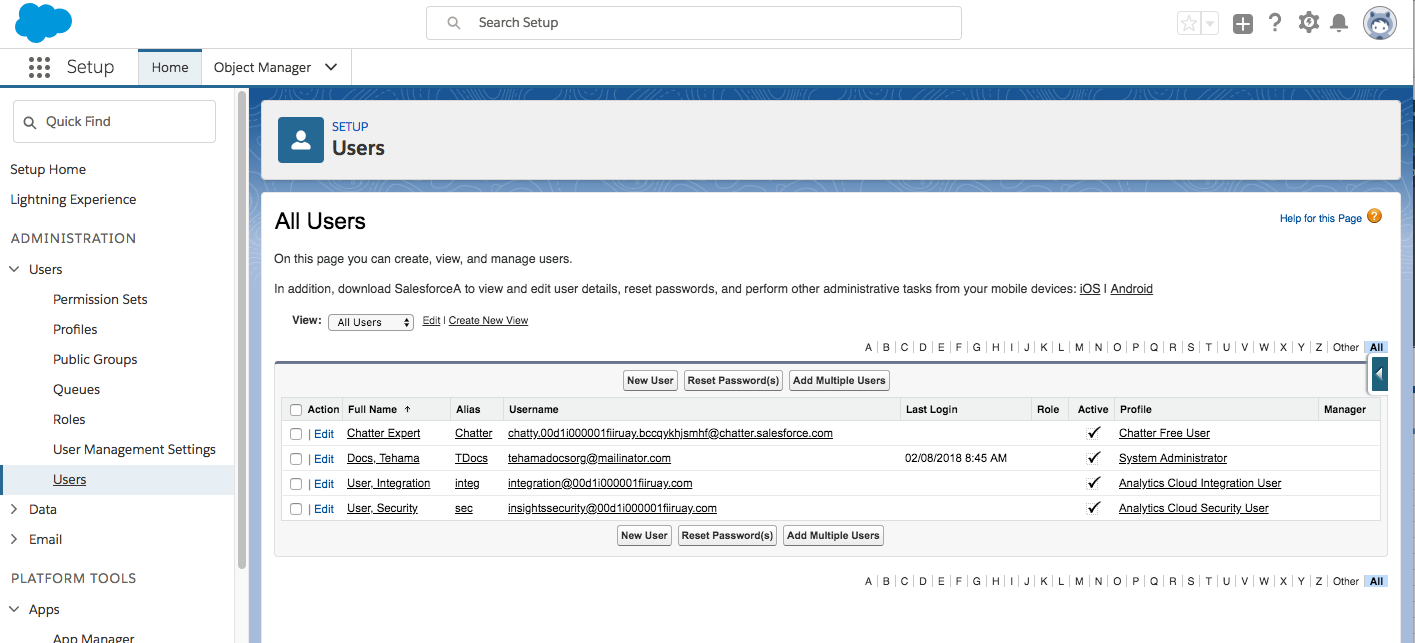
Task: Check the box for Docs, Tehama row
Action: (296, 459)
